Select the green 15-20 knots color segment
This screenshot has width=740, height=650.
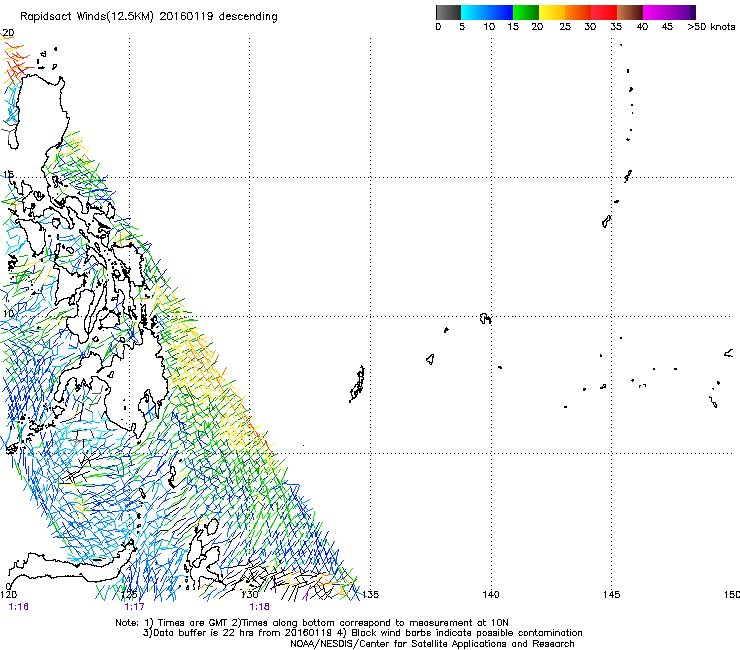(526, 12)
